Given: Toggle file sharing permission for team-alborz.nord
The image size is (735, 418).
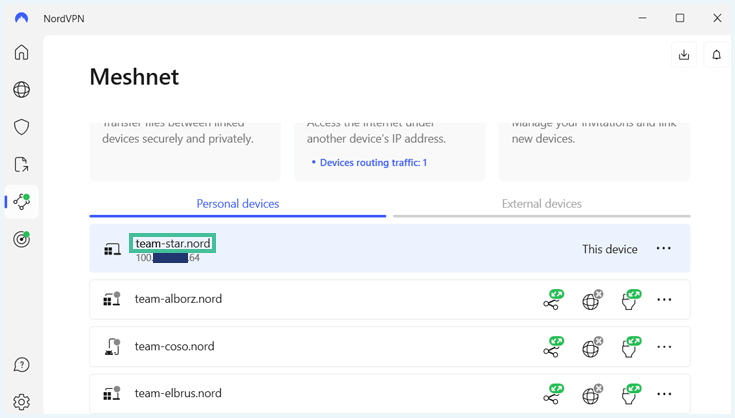Looking at the screenshot, I should pos(553,300).
